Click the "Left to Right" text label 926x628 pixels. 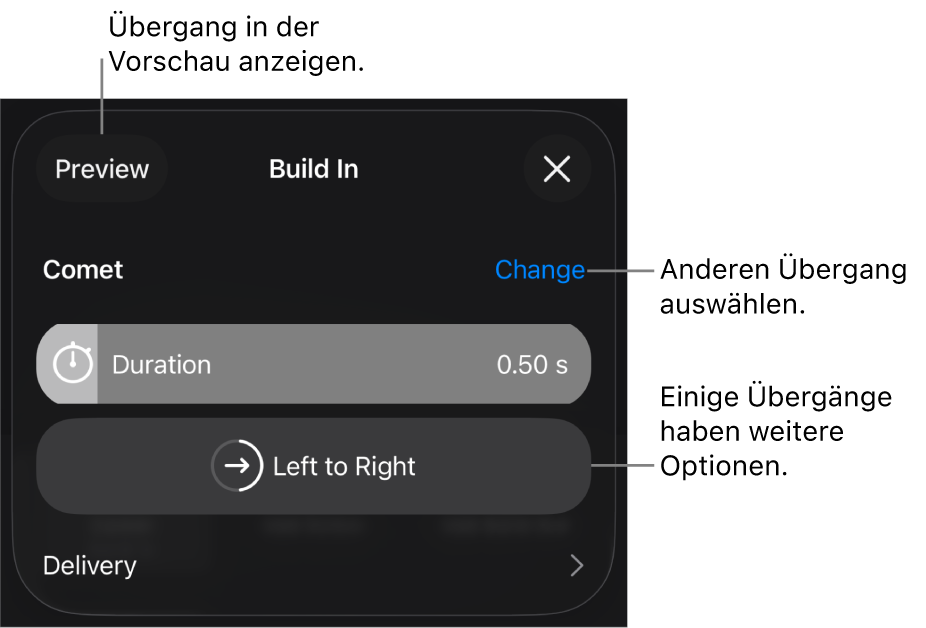(x=344, y=467)
